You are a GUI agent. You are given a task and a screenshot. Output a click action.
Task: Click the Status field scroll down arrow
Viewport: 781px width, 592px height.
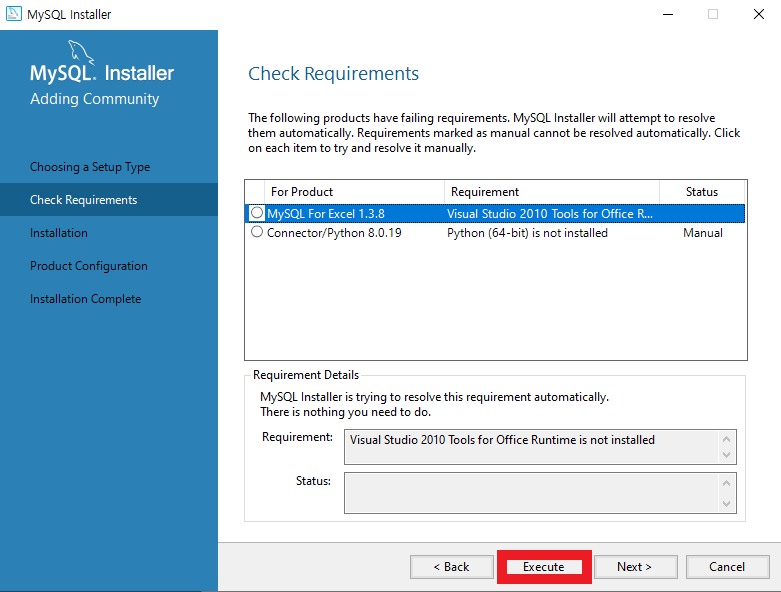point(726,503)
